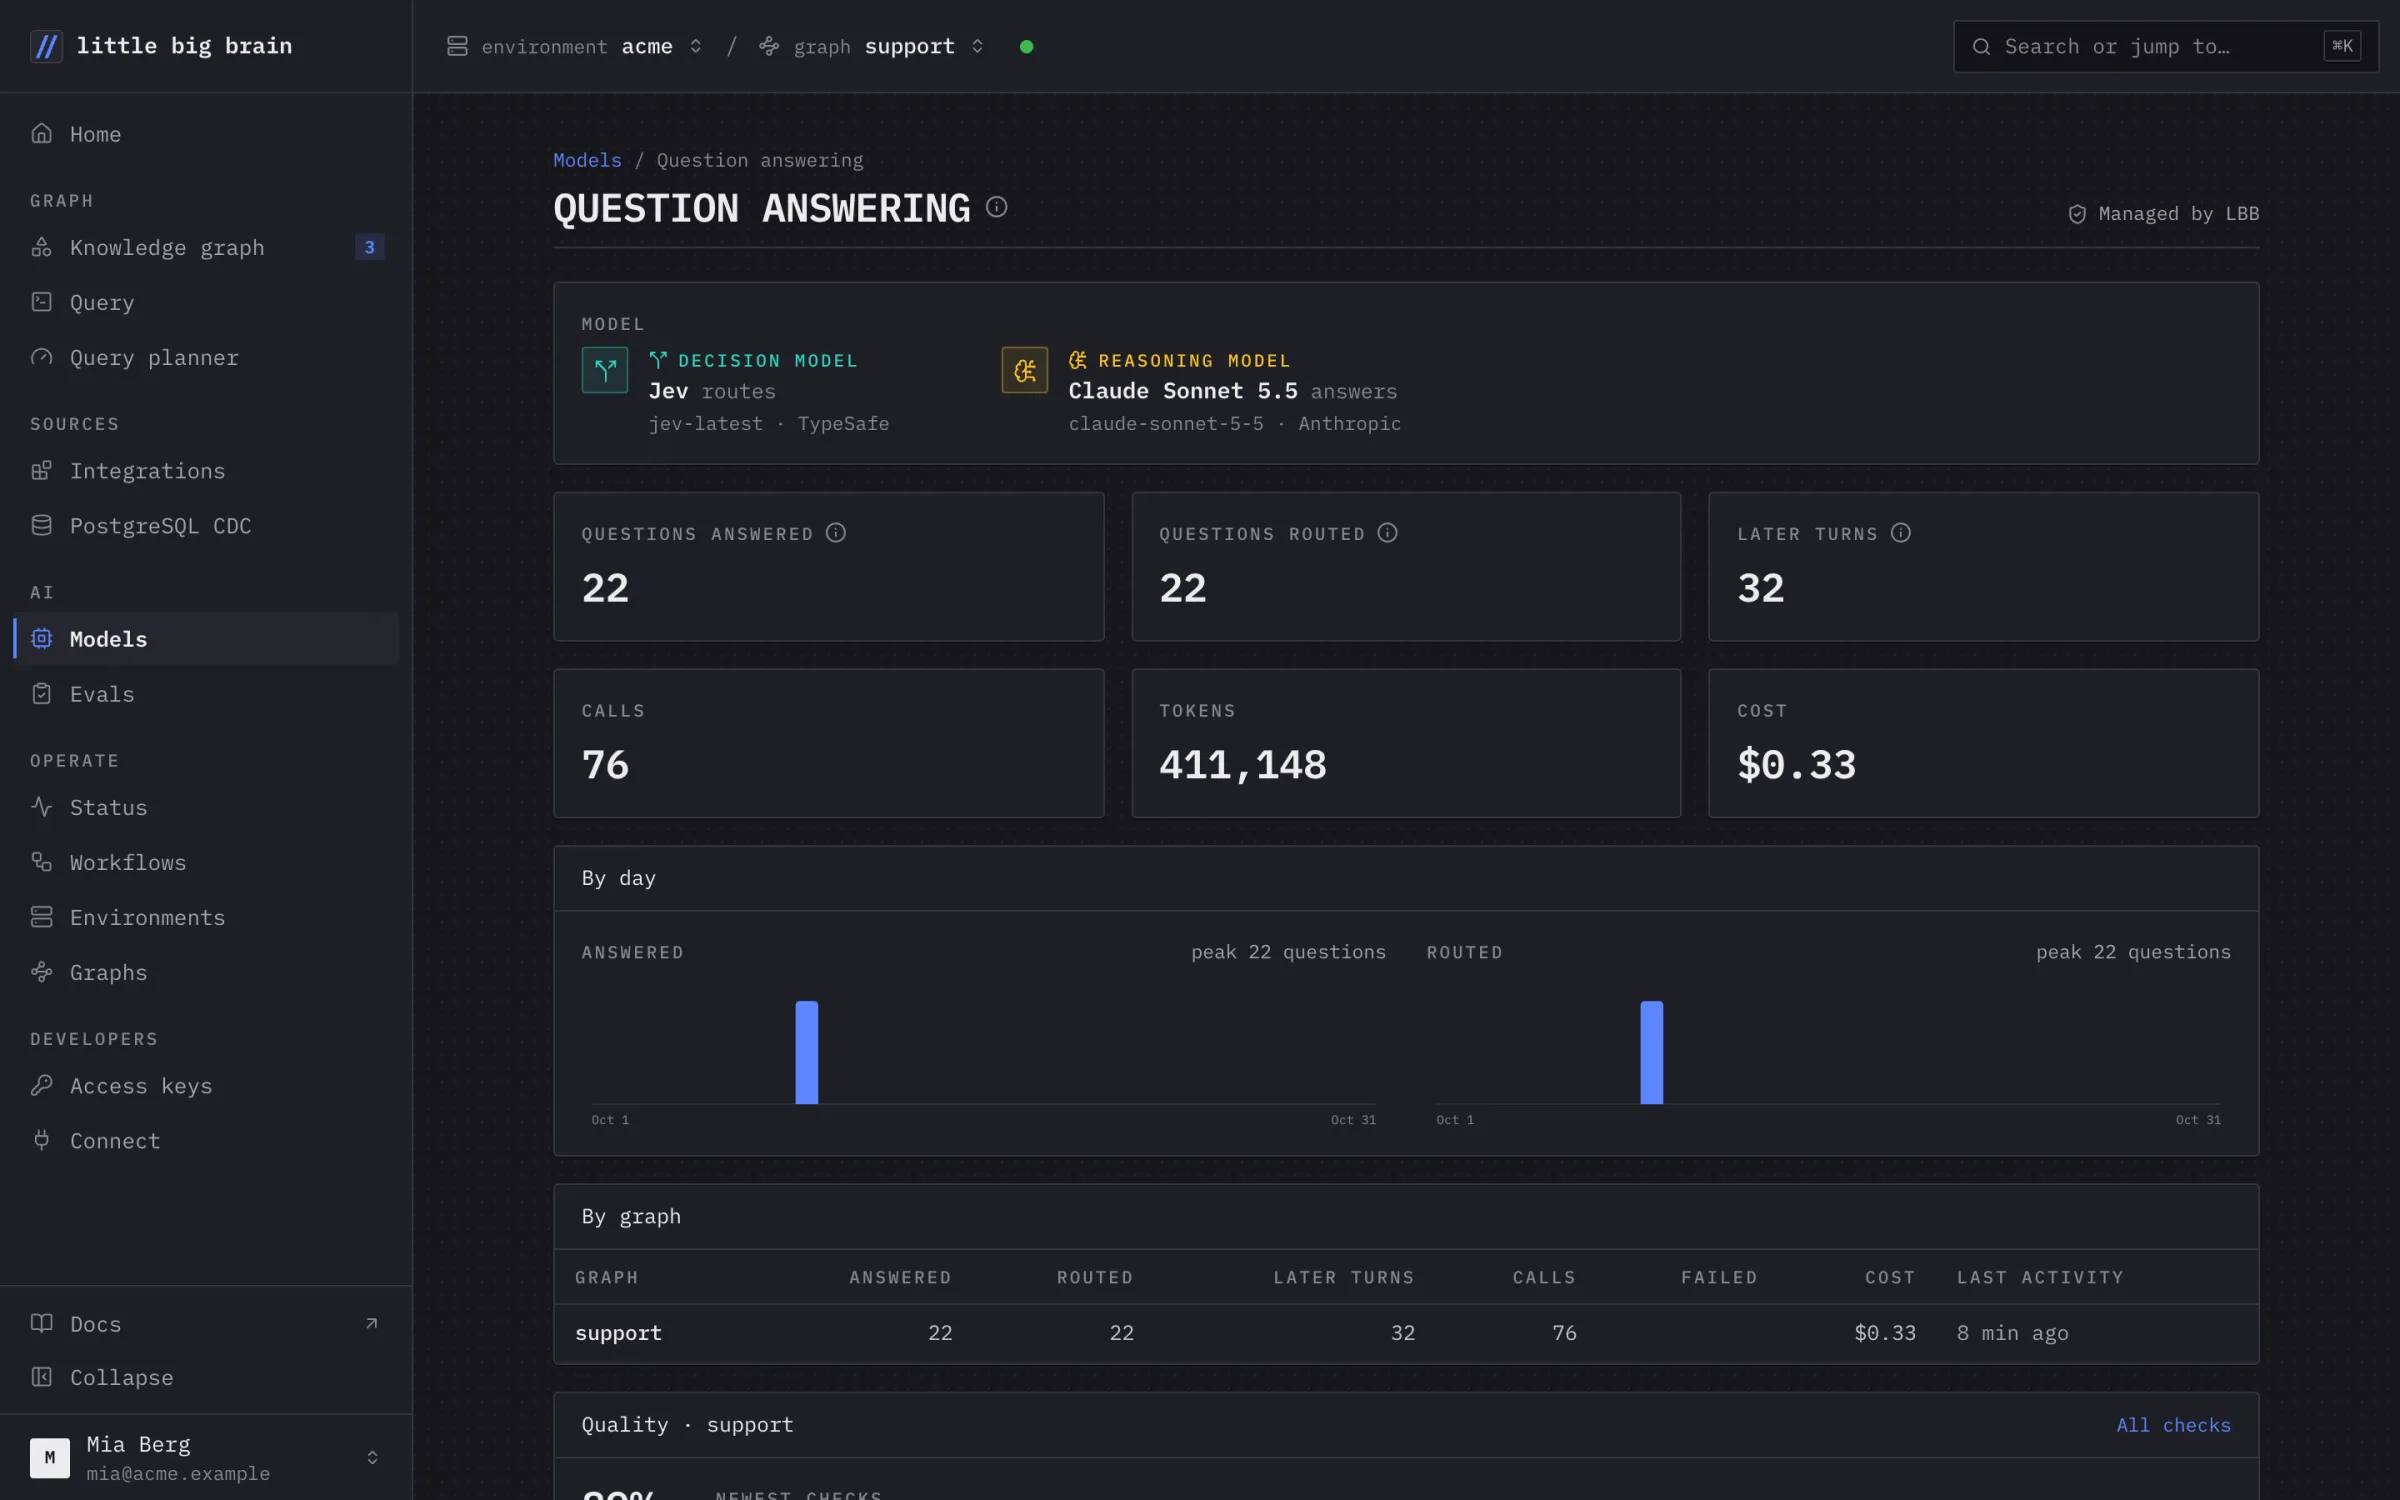Open the All checks link

(x=2173, y=1425)
